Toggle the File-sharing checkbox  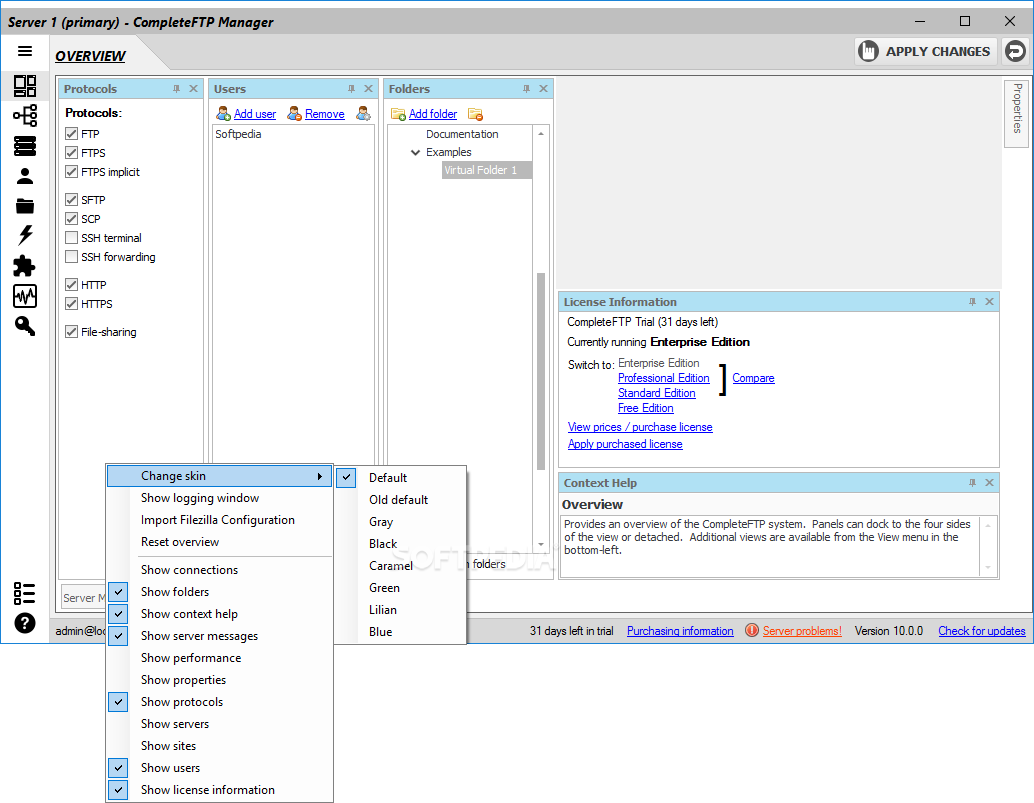tap(72, 332)
